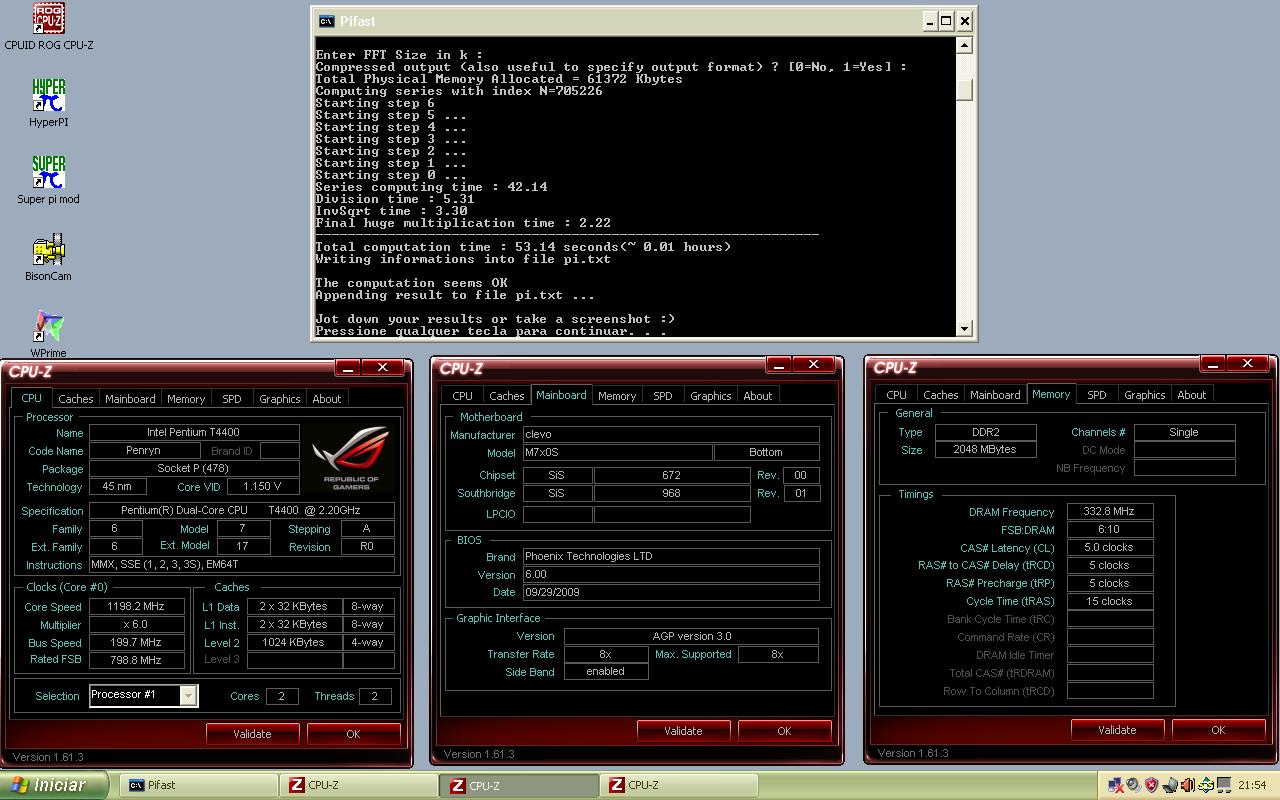This screenshot has width=1280, height=800.
Task: Click the 'Penryn' code name value
Action: (x=144, y=451)
